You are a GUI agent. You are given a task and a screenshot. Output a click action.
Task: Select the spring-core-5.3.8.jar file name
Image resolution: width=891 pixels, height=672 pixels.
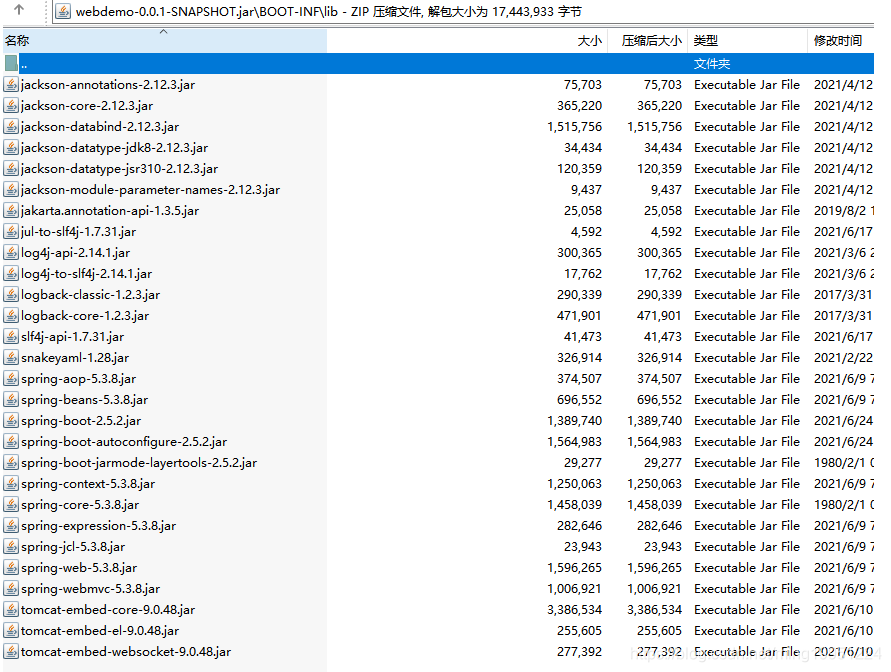point(80,505)
